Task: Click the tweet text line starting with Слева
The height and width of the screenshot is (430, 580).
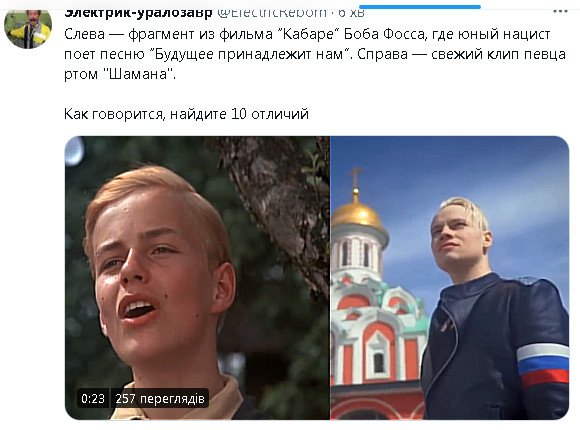Action: pyautogui.click(x=307, y=34)
